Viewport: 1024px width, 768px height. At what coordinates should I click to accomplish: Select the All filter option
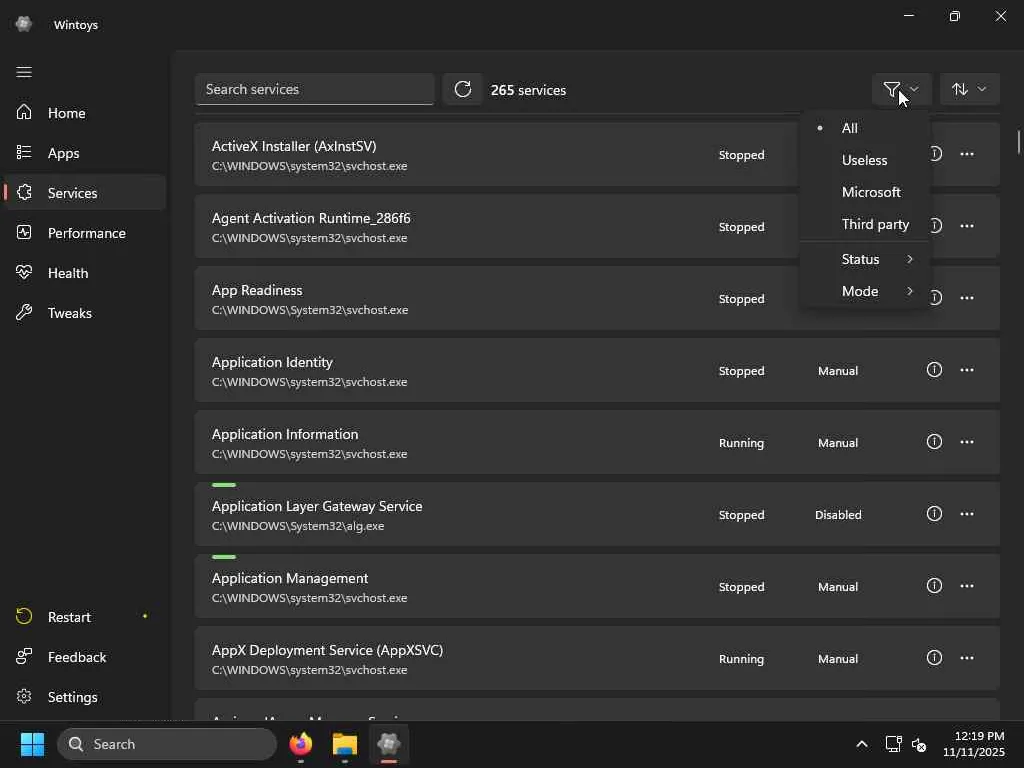point(850,128)
